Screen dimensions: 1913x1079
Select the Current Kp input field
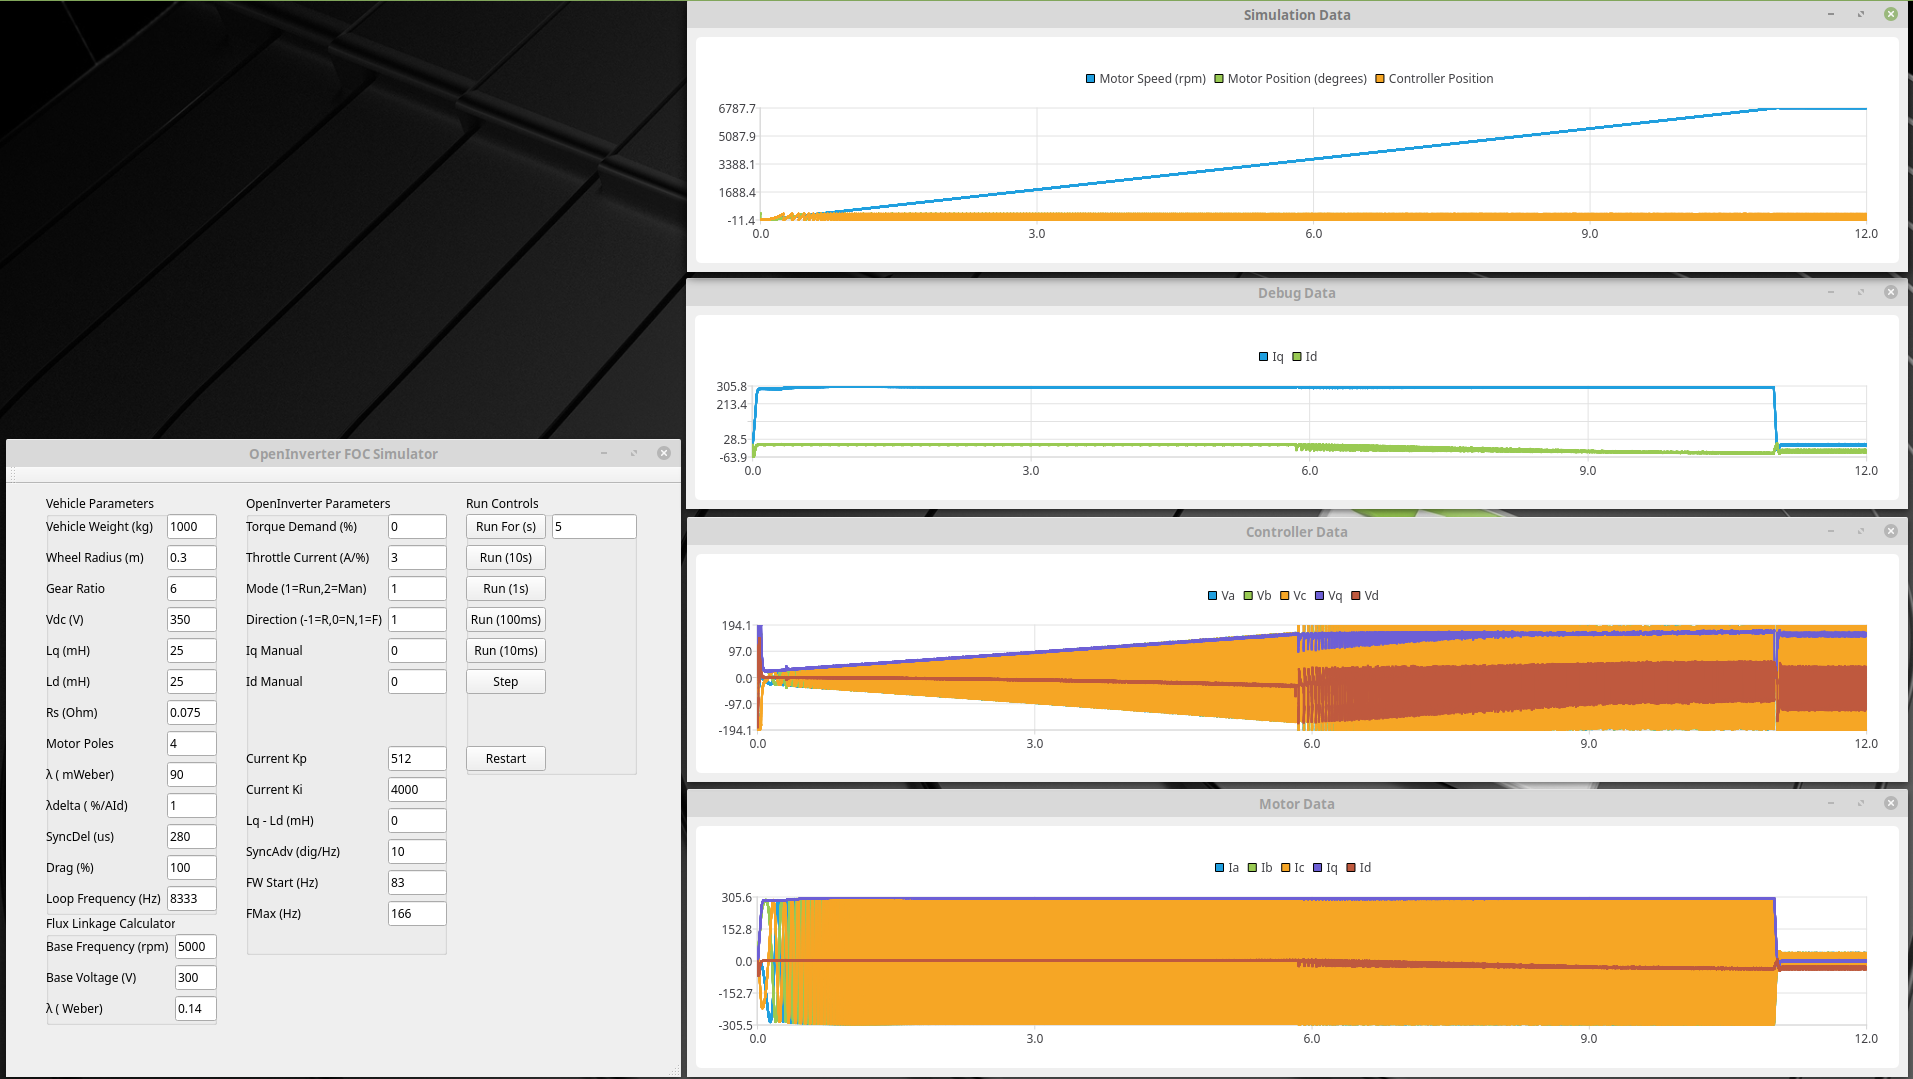pyautogui.click(x=416, y=759)
